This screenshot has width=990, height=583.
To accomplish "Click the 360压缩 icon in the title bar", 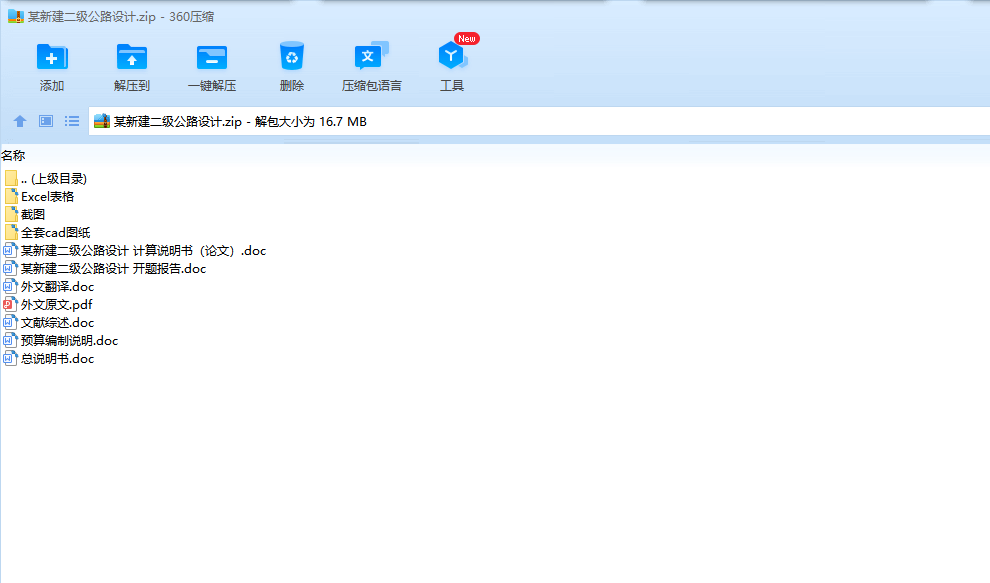I will (16, 16).
